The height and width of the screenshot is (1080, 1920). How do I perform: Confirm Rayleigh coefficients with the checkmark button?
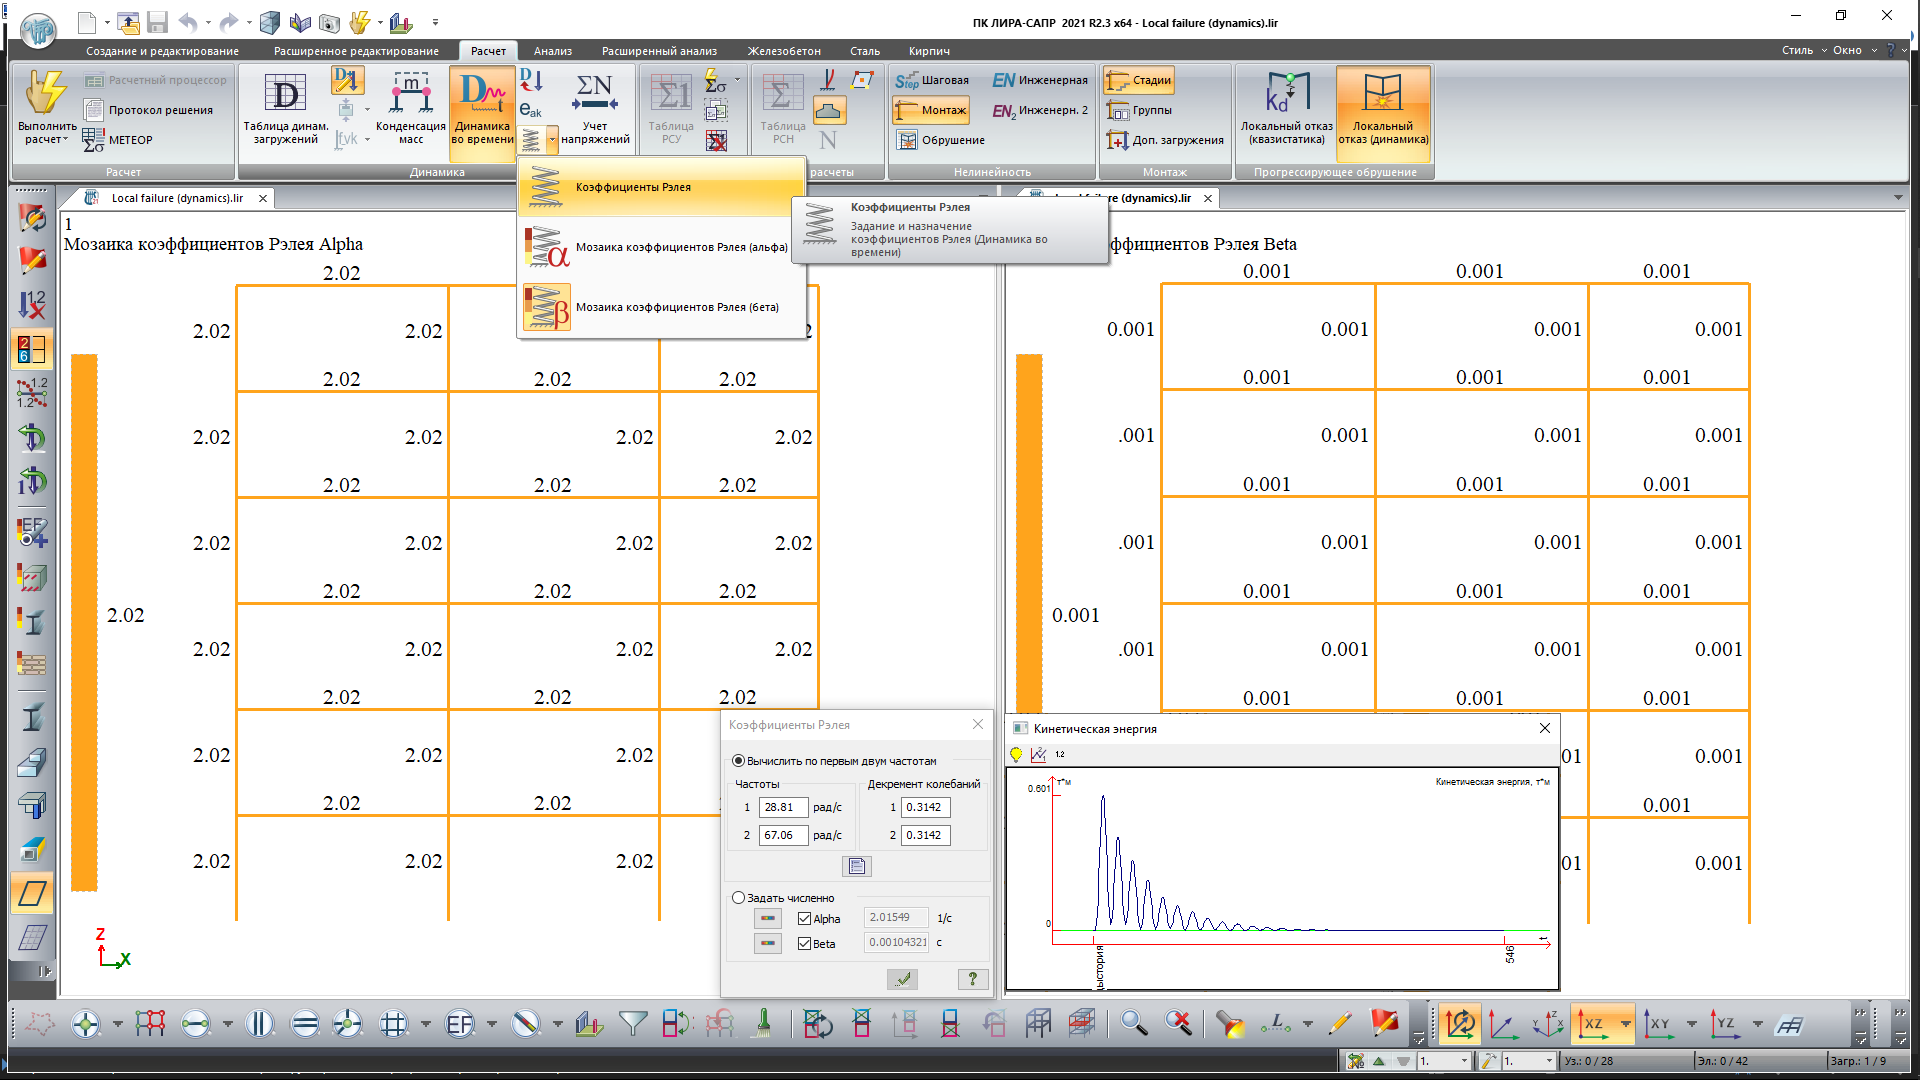coord(902,979)
